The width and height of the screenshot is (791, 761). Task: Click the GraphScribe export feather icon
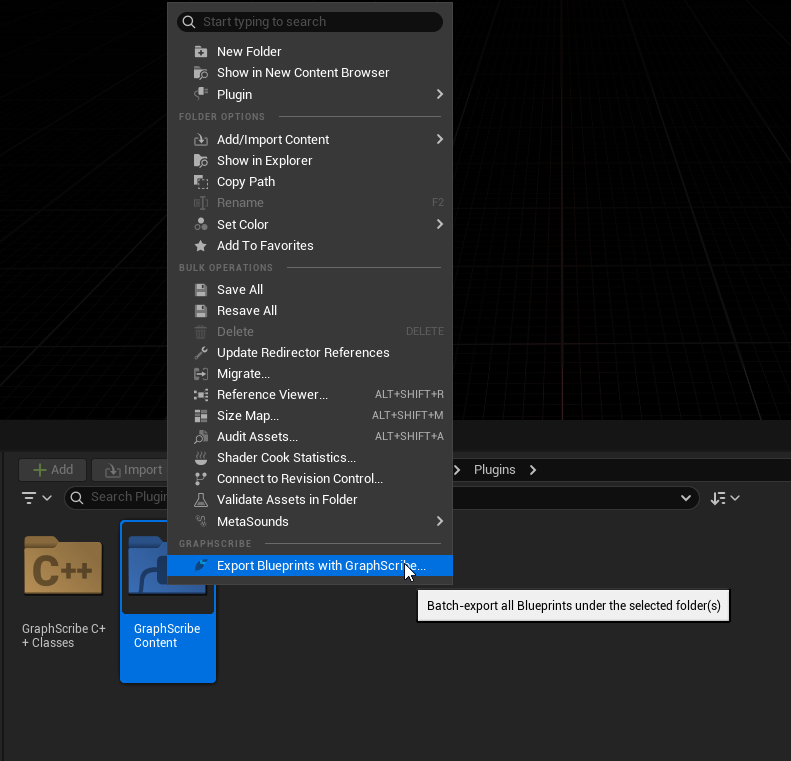point(201,565)
